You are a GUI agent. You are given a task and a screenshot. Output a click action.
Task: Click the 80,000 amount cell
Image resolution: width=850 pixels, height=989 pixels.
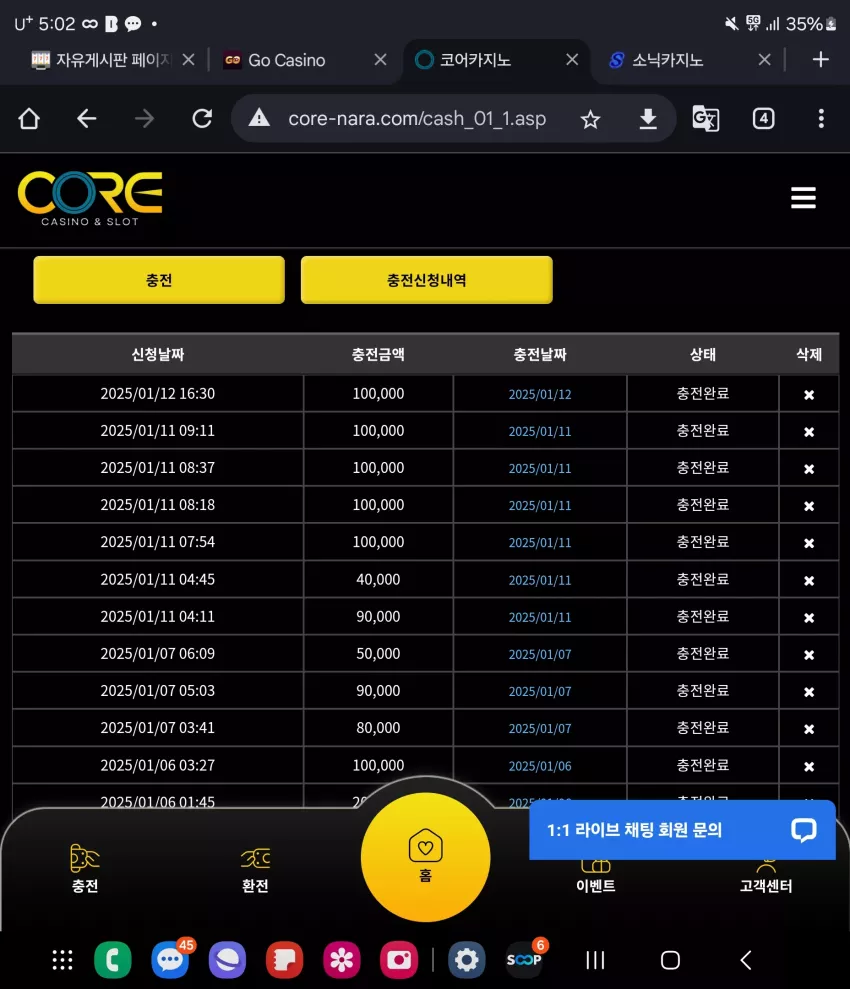point(378,728)
